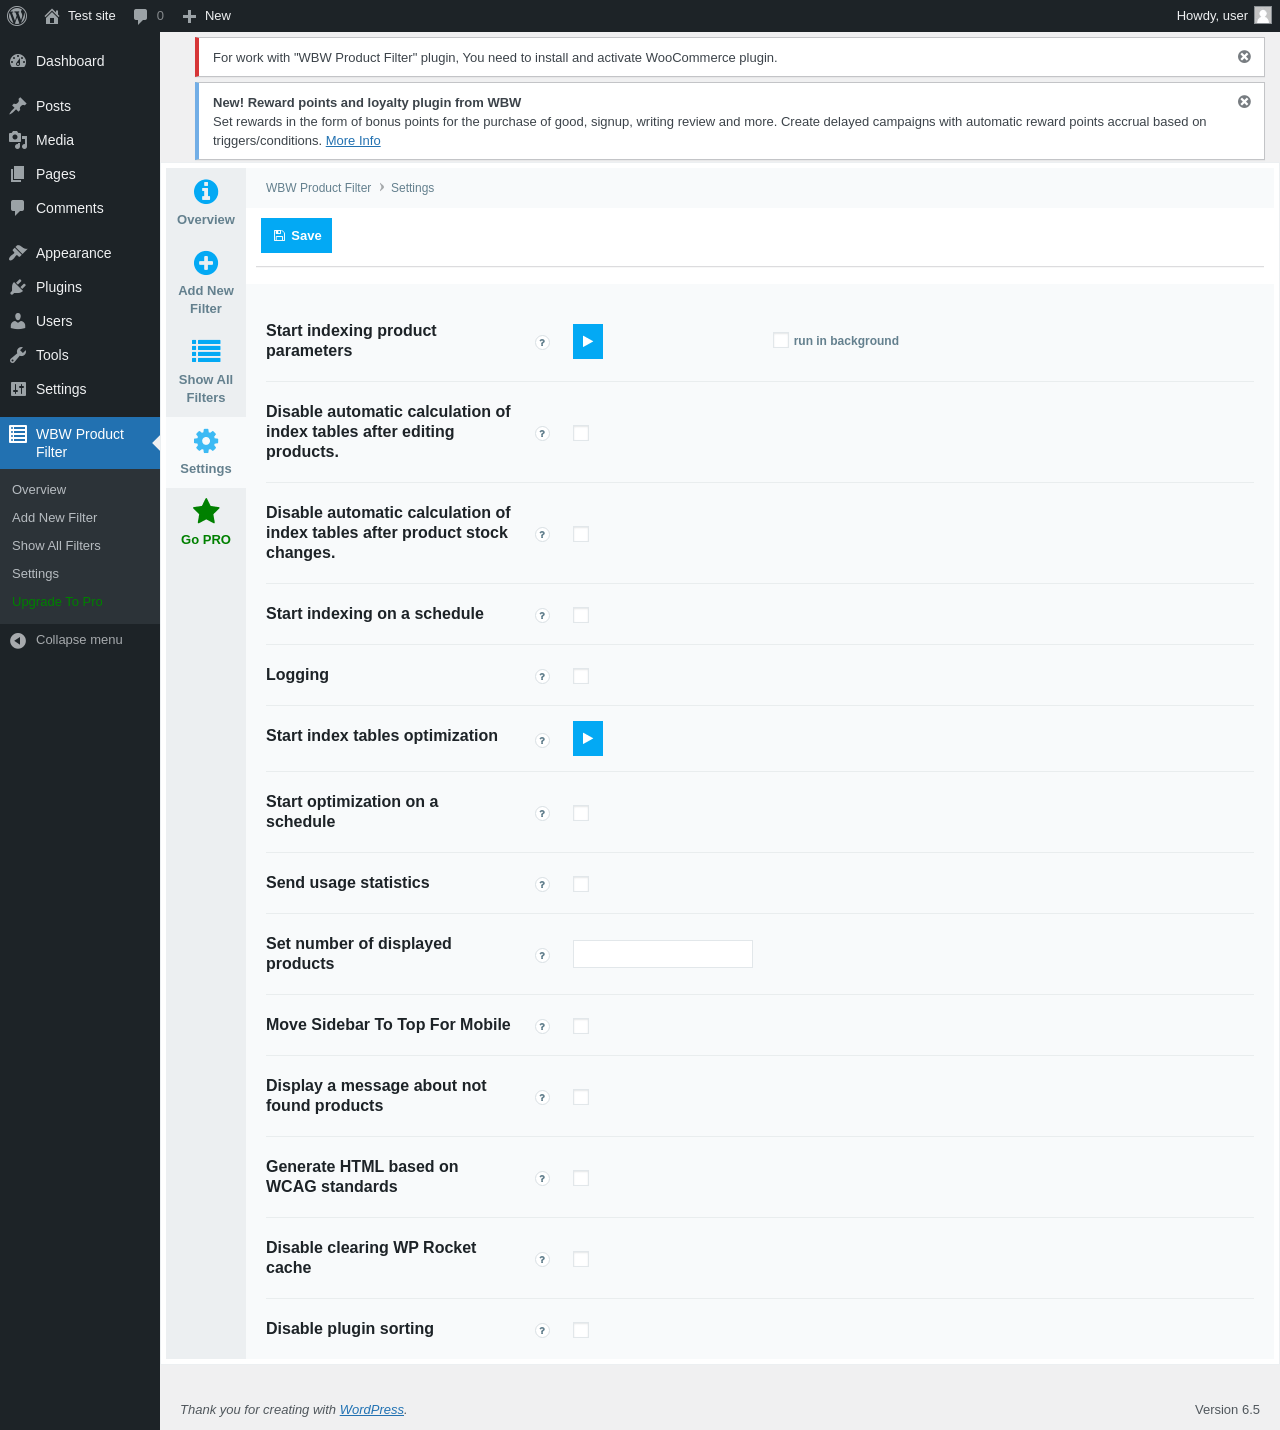Start index tables optimization play button

pos(588,738)
